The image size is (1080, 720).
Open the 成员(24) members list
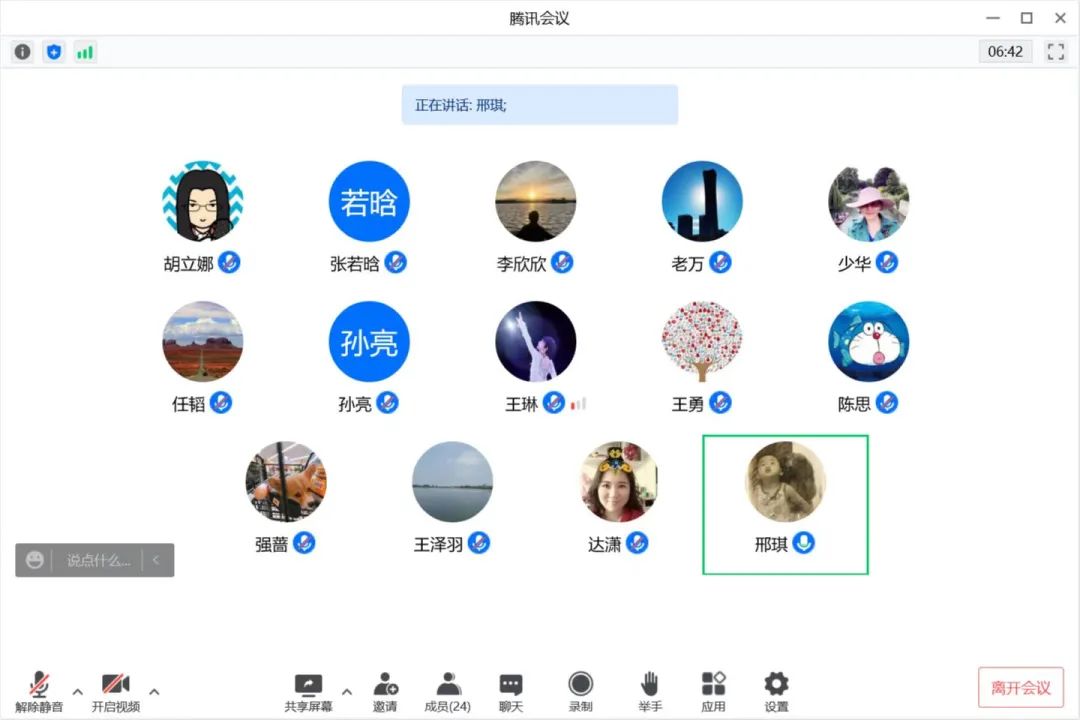(448, 692)
